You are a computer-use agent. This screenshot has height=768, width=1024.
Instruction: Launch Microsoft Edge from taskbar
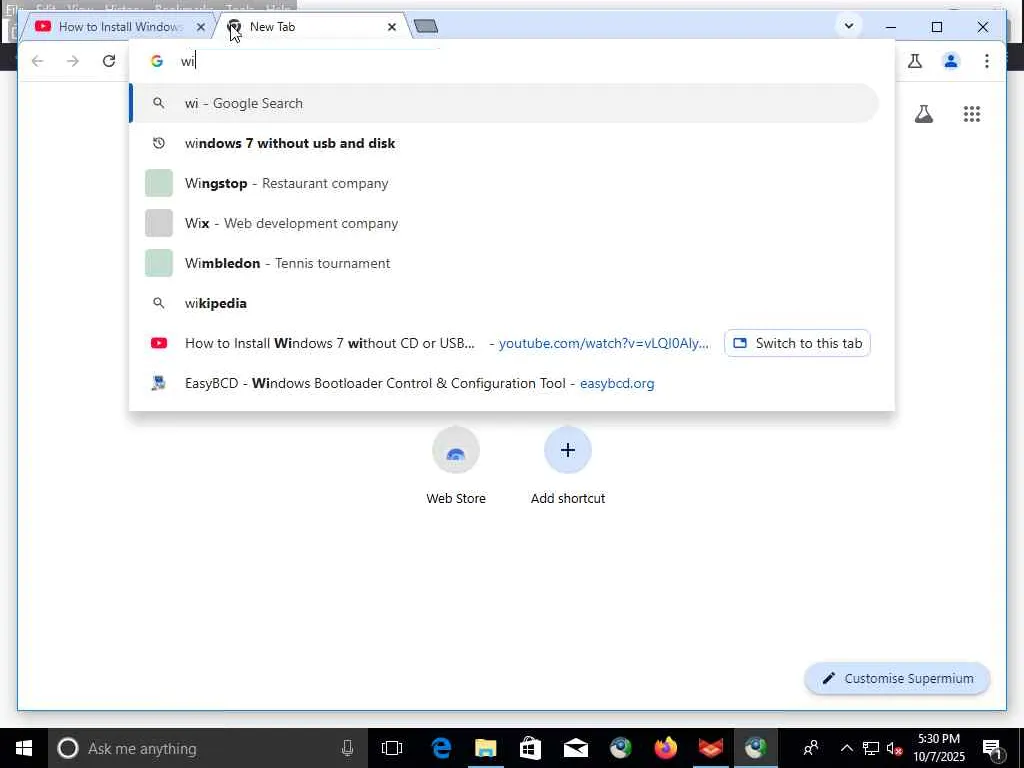[441, 748]
